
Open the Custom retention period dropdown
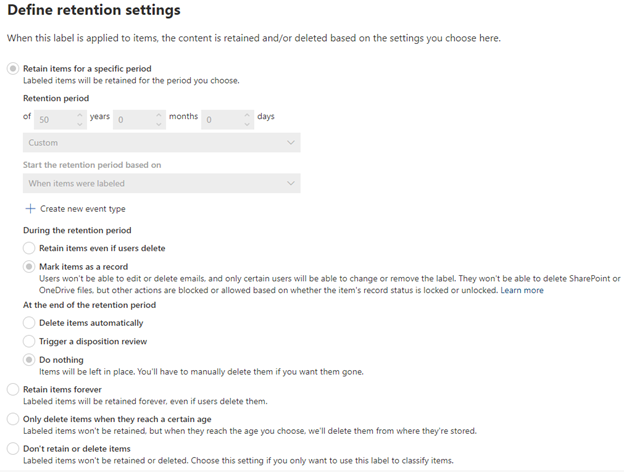coord(161,143)
